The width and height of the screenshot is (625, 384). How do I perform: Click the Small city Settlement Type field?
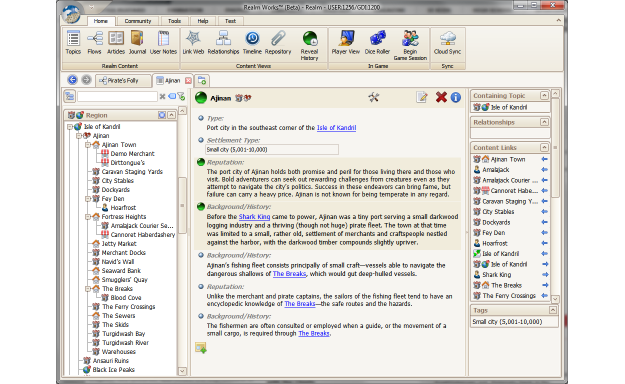point(272,150)
